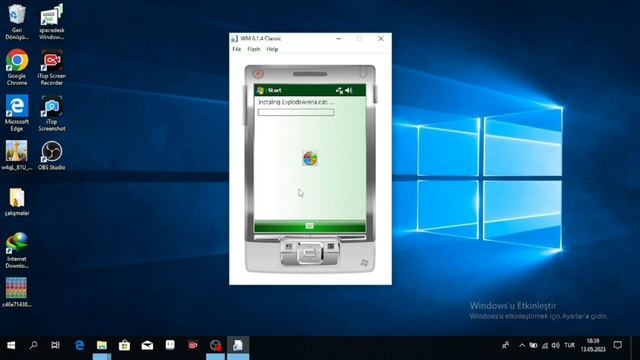The image size is (640, 360).
Task: Click the battery status tray icon
Action: coord(533,345)
